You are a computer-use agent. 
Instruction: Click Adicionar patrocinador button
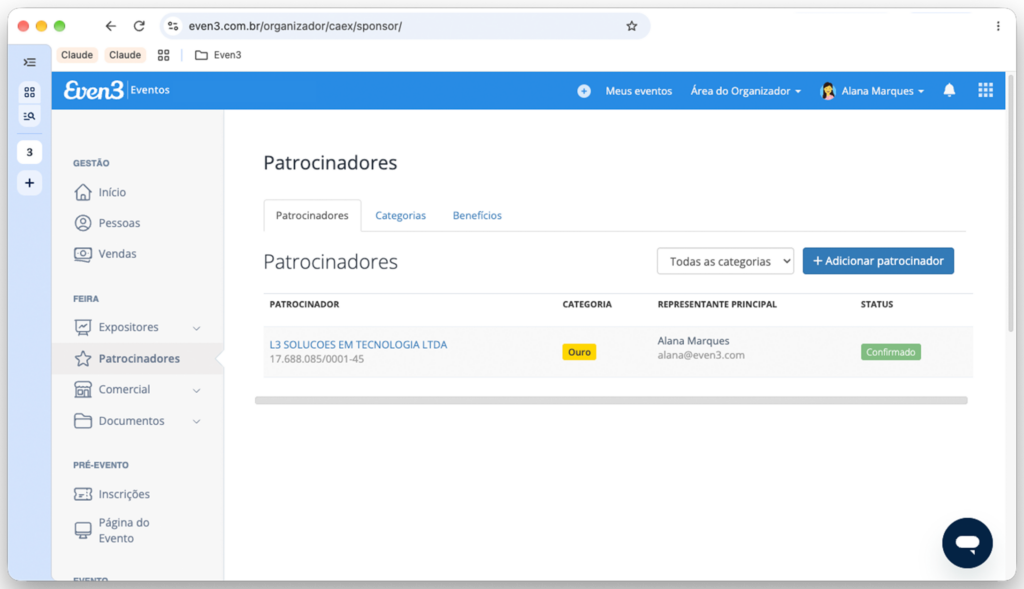(x=878, y=261)
